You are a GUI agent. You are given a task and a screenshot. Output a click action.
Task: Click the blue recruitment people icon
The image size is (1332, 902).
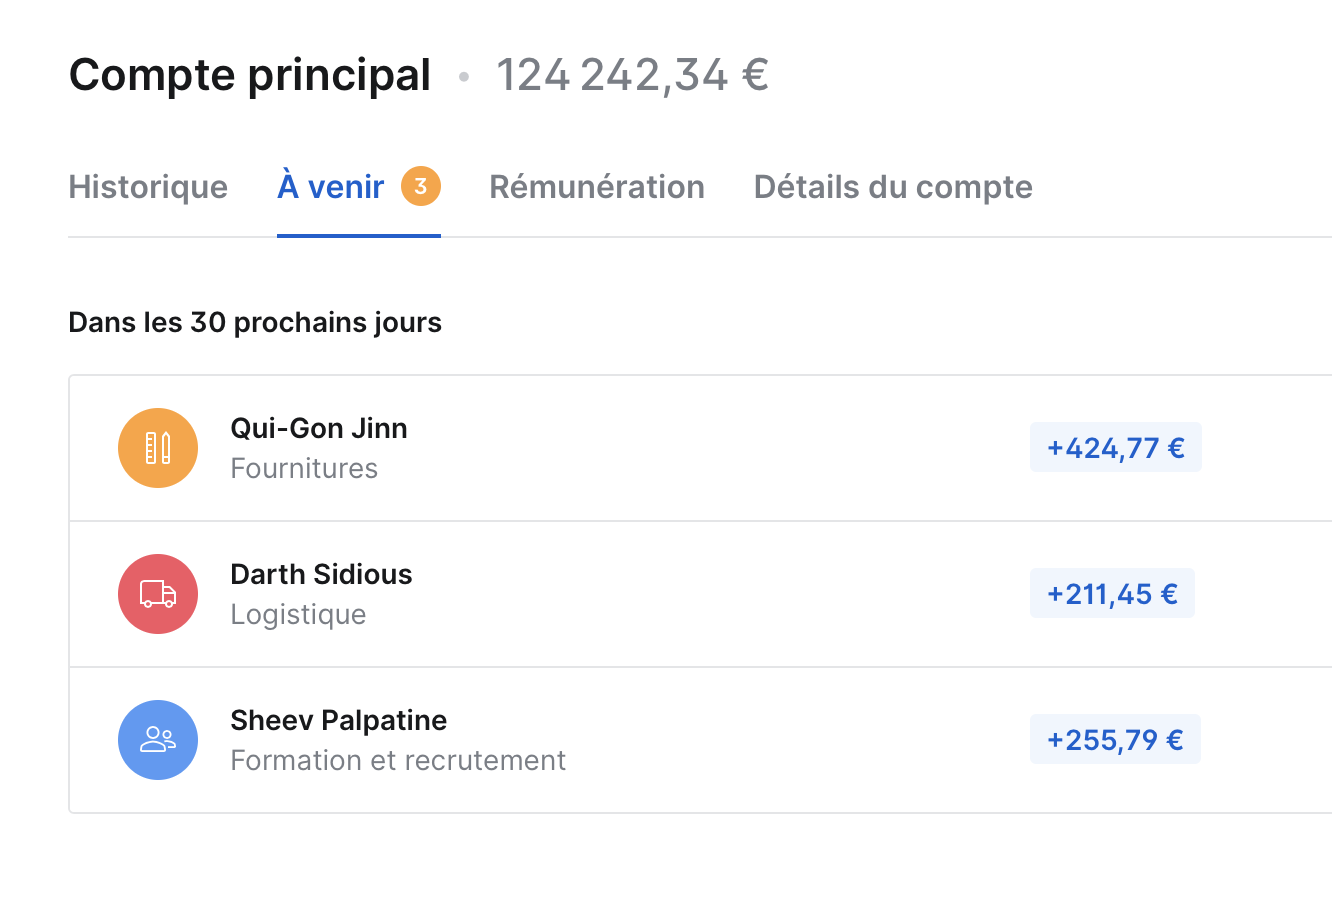coord(158,740)
